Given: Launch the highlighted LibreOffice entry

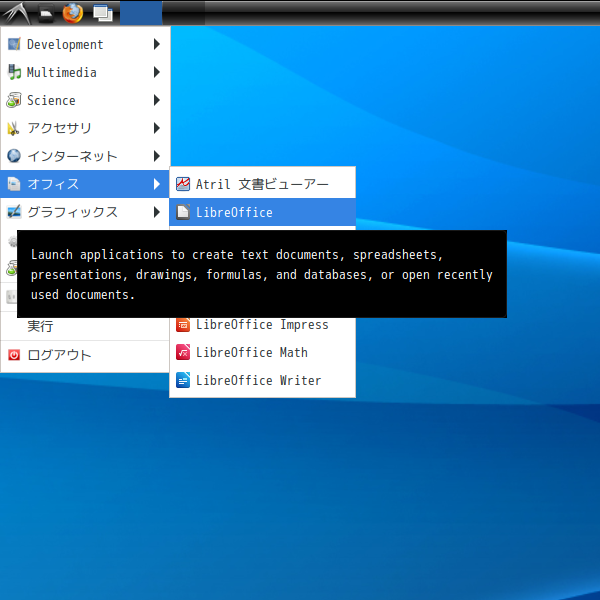Looking at the screenshot, I should pyautogui.click(x=262, y=212).
